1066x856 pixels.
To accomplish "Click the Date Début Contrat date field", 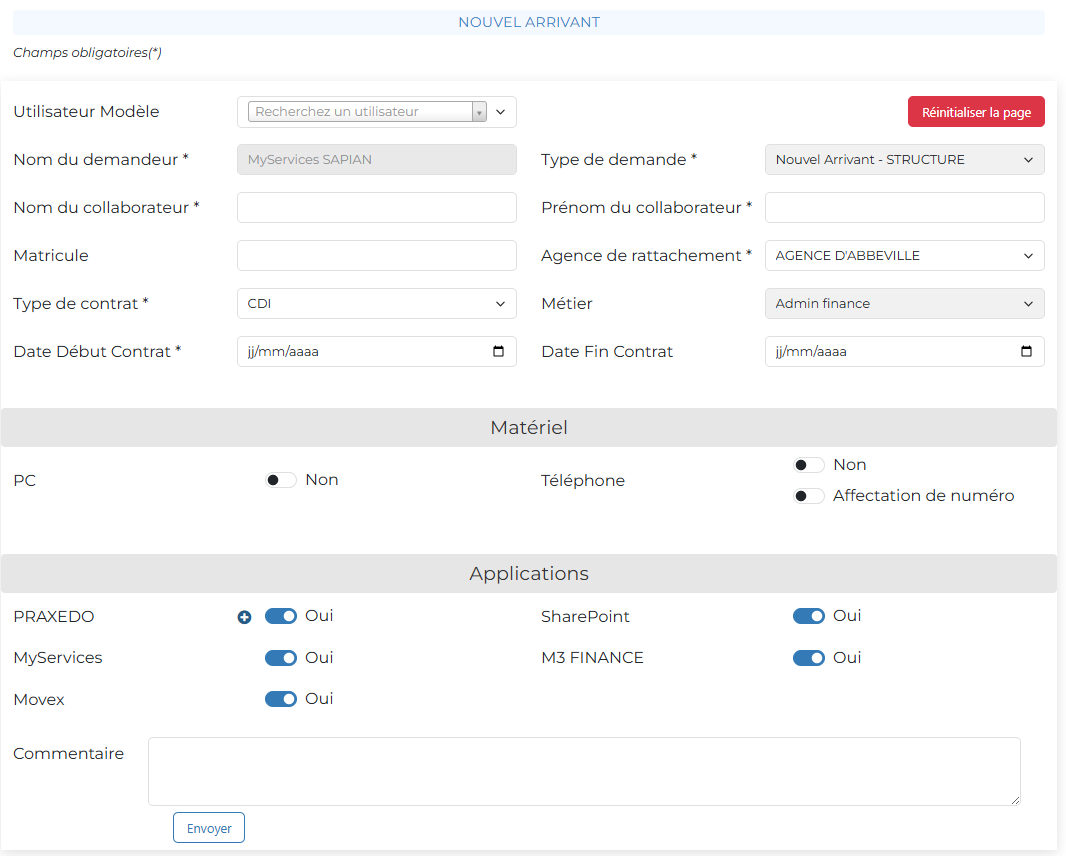I will point(377,352).
